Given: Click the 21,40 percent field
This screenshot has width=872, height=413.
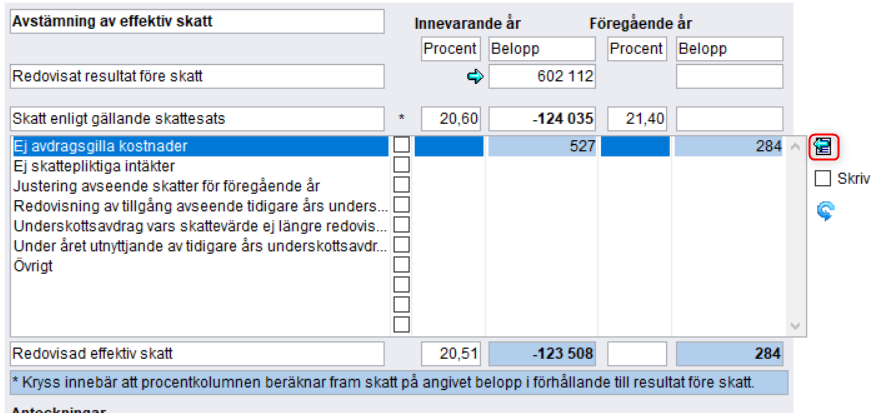Looking at the screenshot, I should click(x=637, y=119).
